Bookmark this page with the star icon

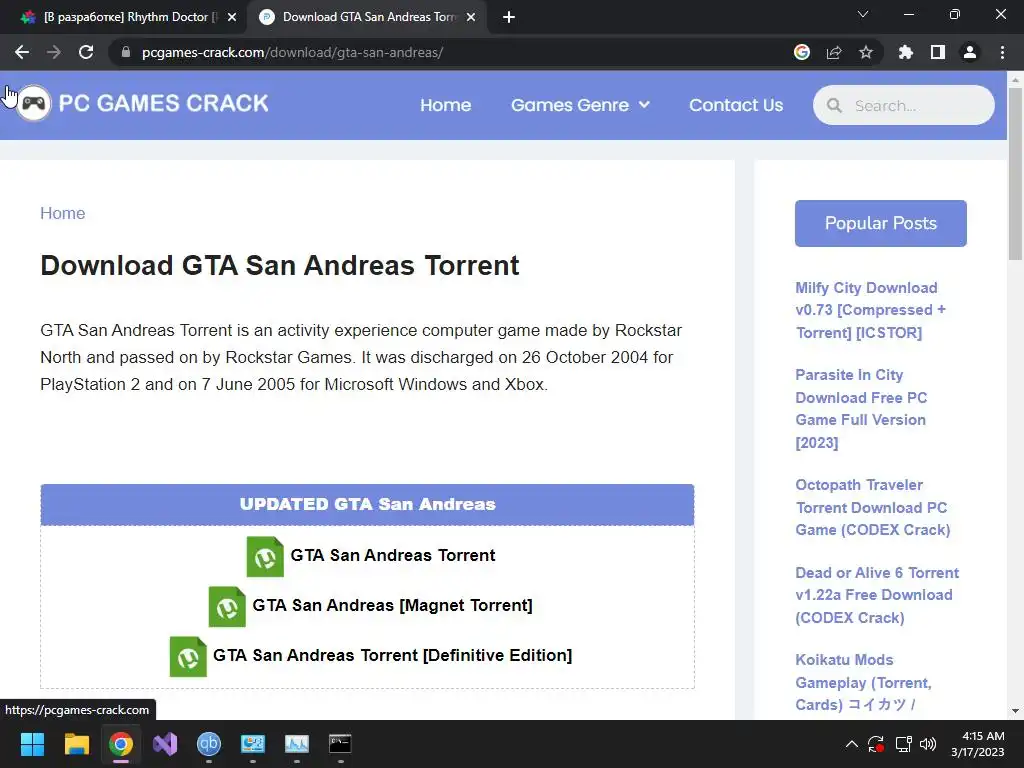(866, 52)
